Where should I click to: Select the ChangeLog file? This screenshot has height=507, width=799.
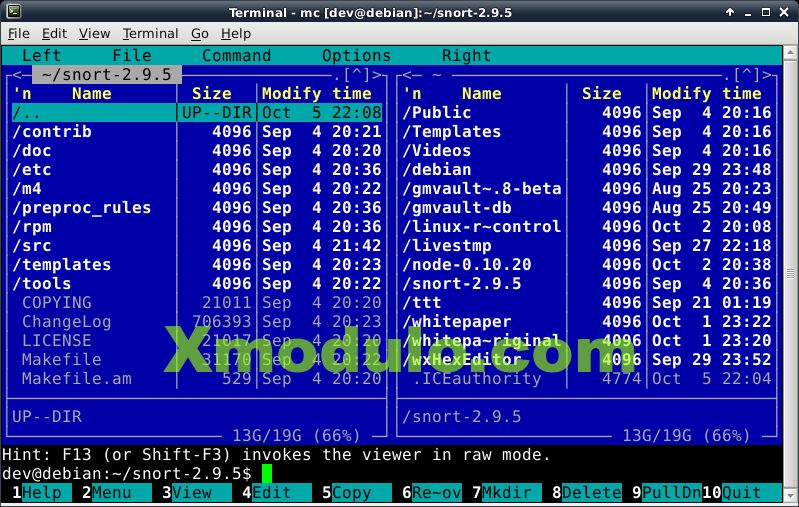pos(197,322)
